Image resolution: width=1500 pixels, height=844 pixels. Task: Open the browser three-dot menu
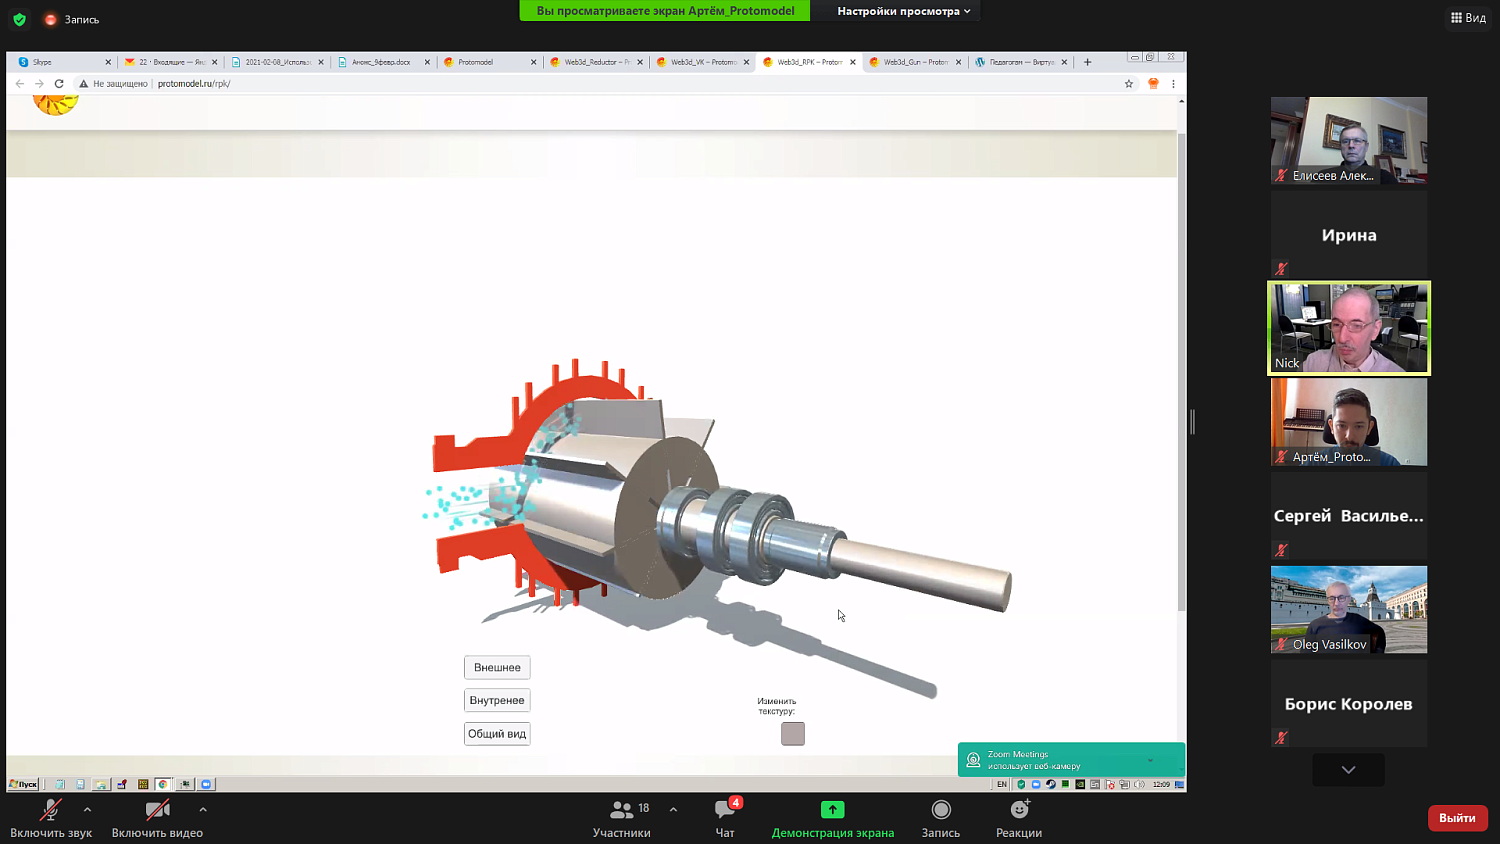[1173, 84]
